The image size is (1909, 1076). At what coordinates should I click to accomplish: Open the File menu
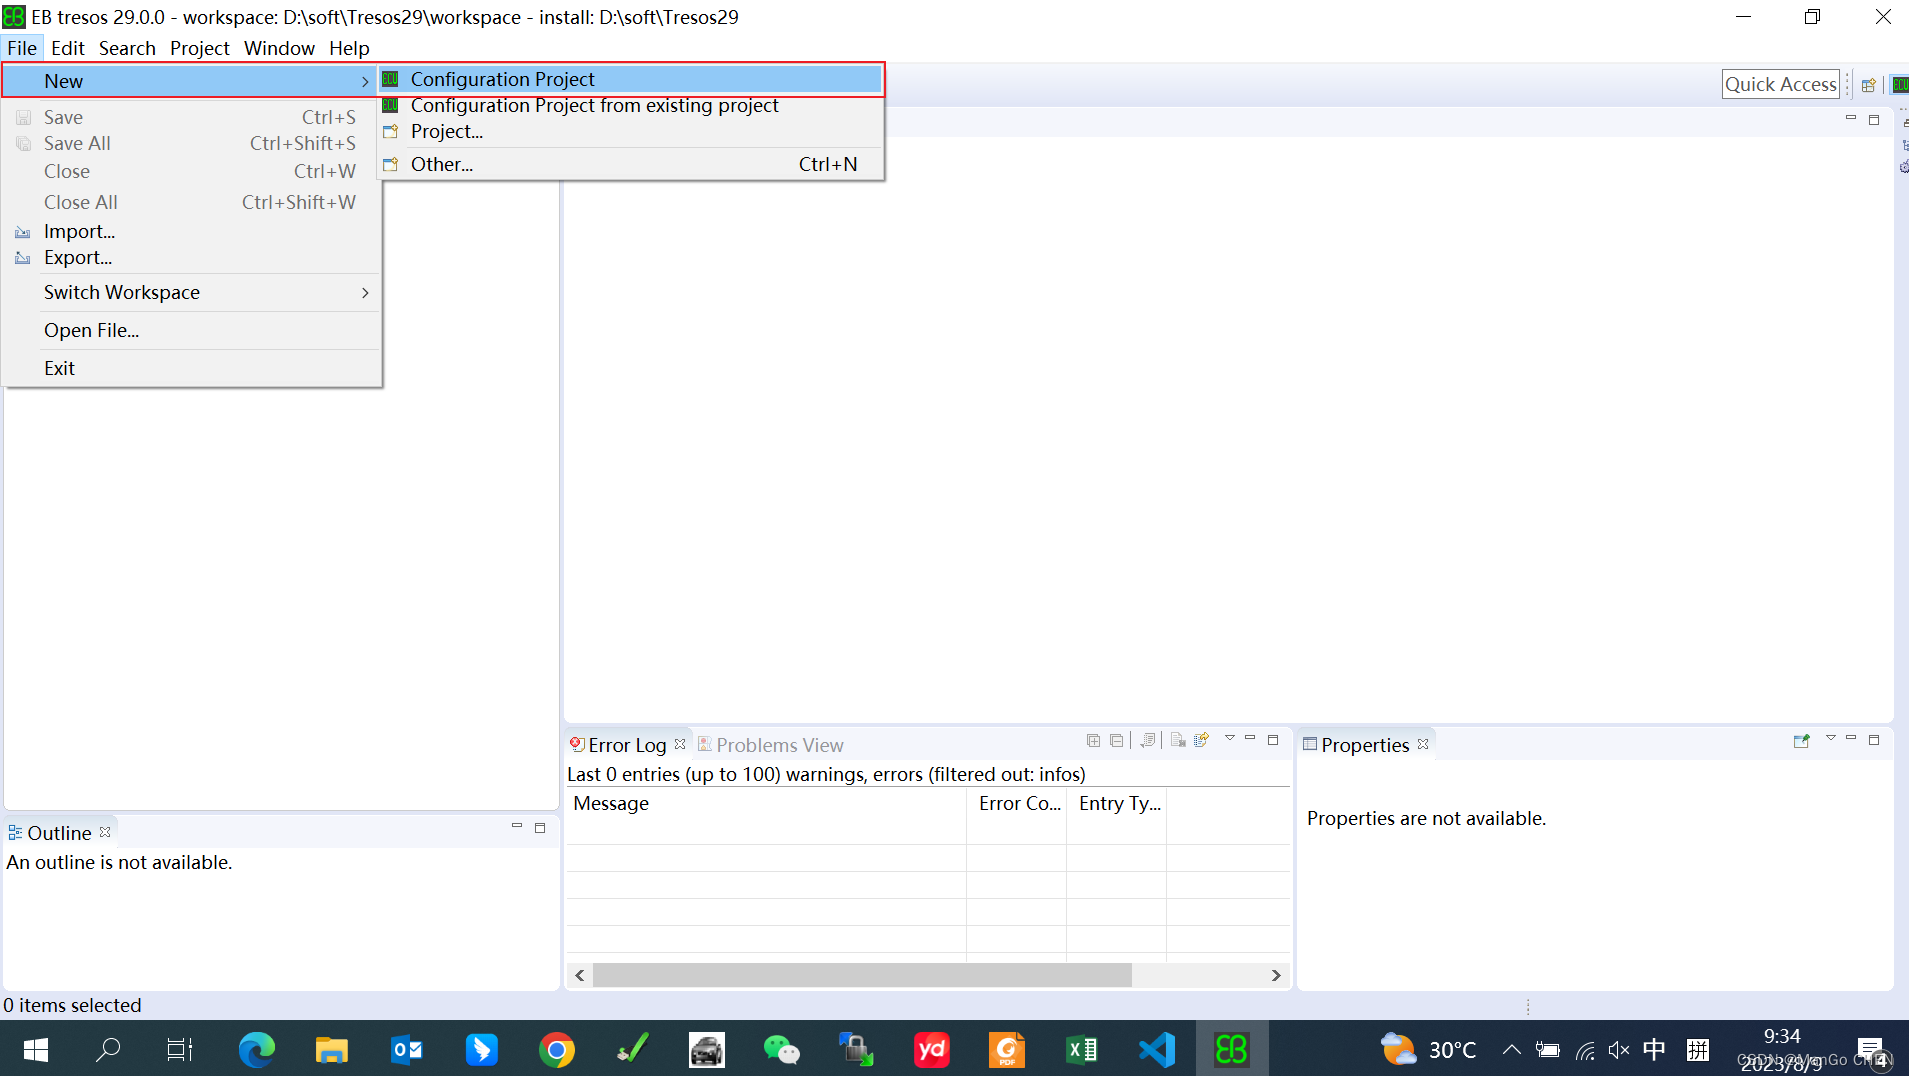point(22,48)
